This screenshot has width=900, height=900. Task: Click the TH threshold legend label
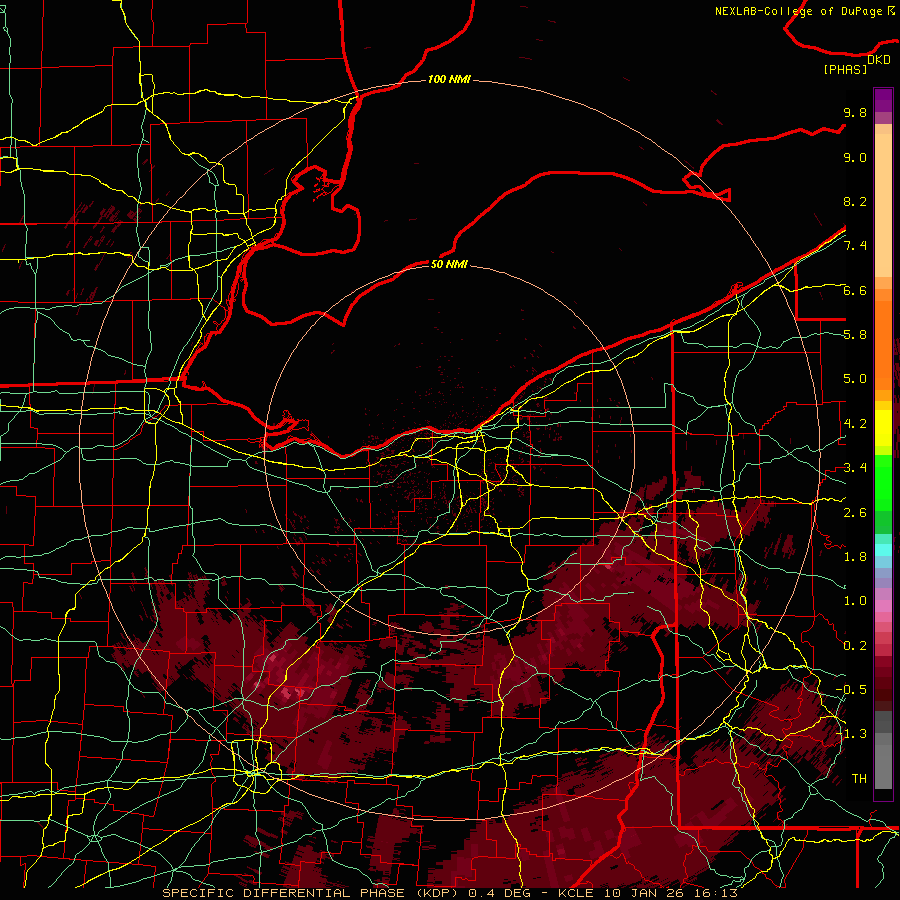[x=859, y=779]
